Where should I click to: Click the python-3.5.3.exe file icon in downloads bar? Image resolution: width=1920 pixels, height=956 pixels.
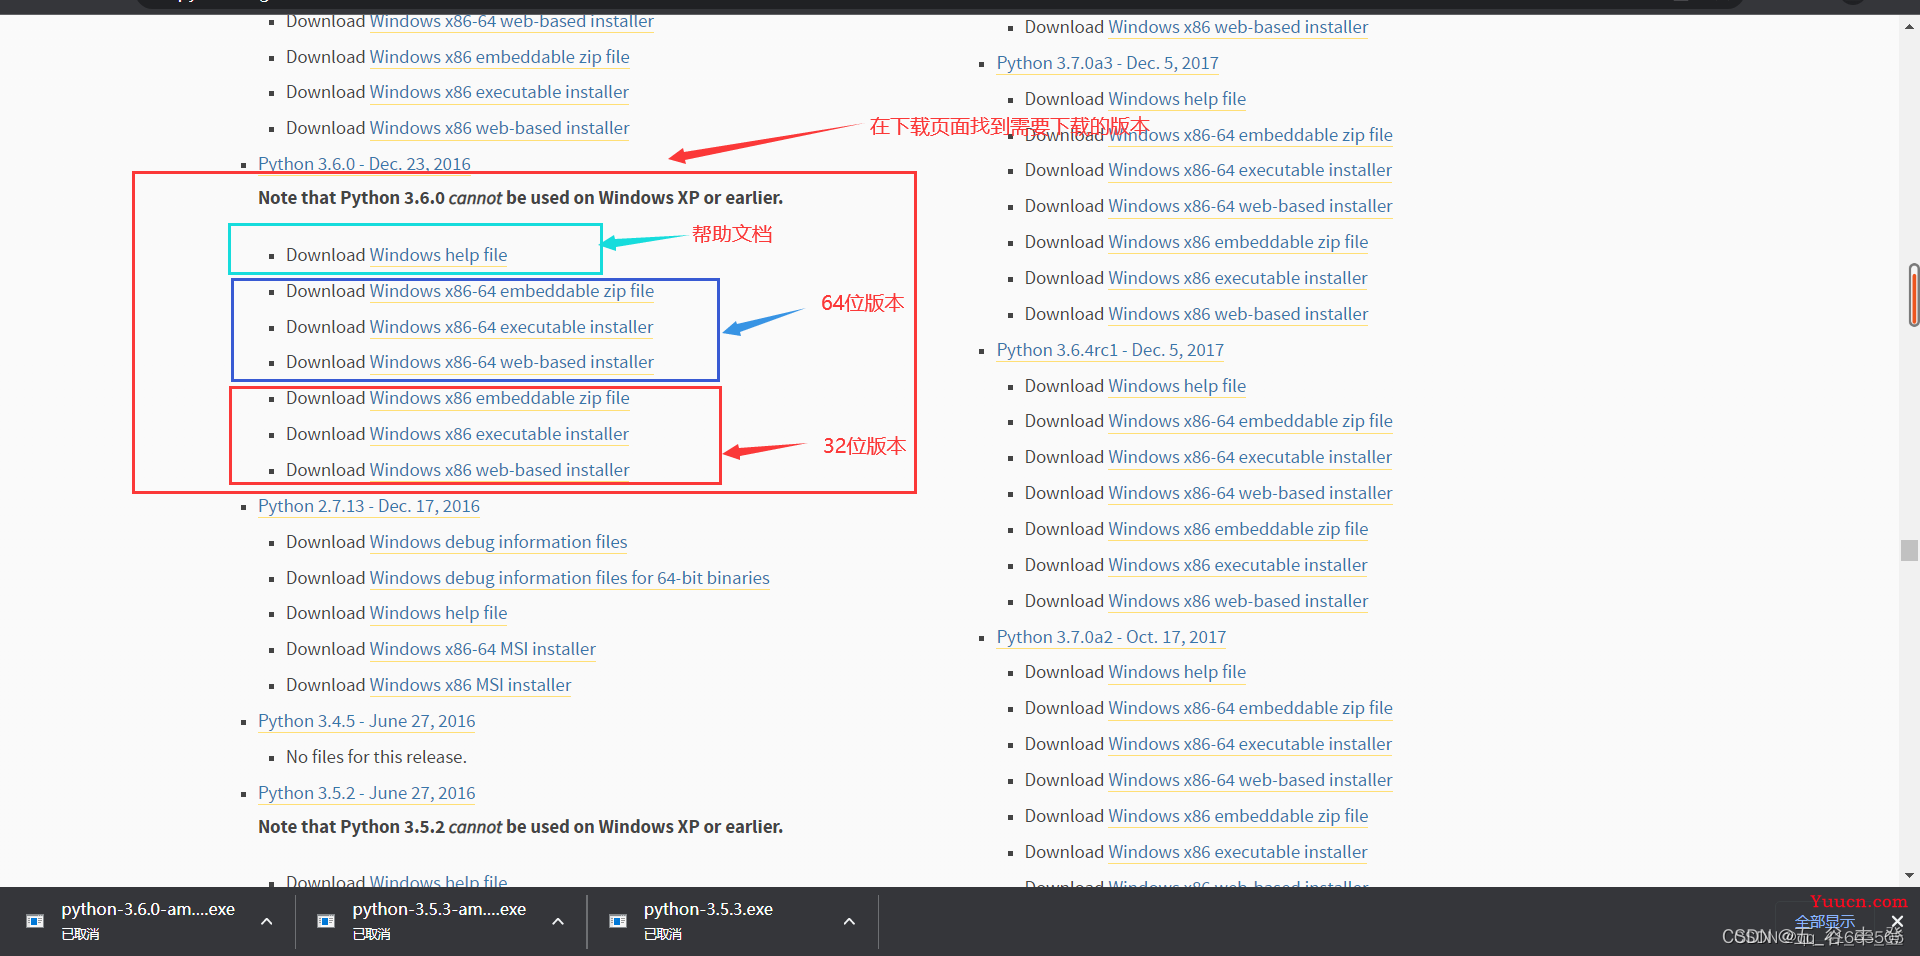point(618,921)
